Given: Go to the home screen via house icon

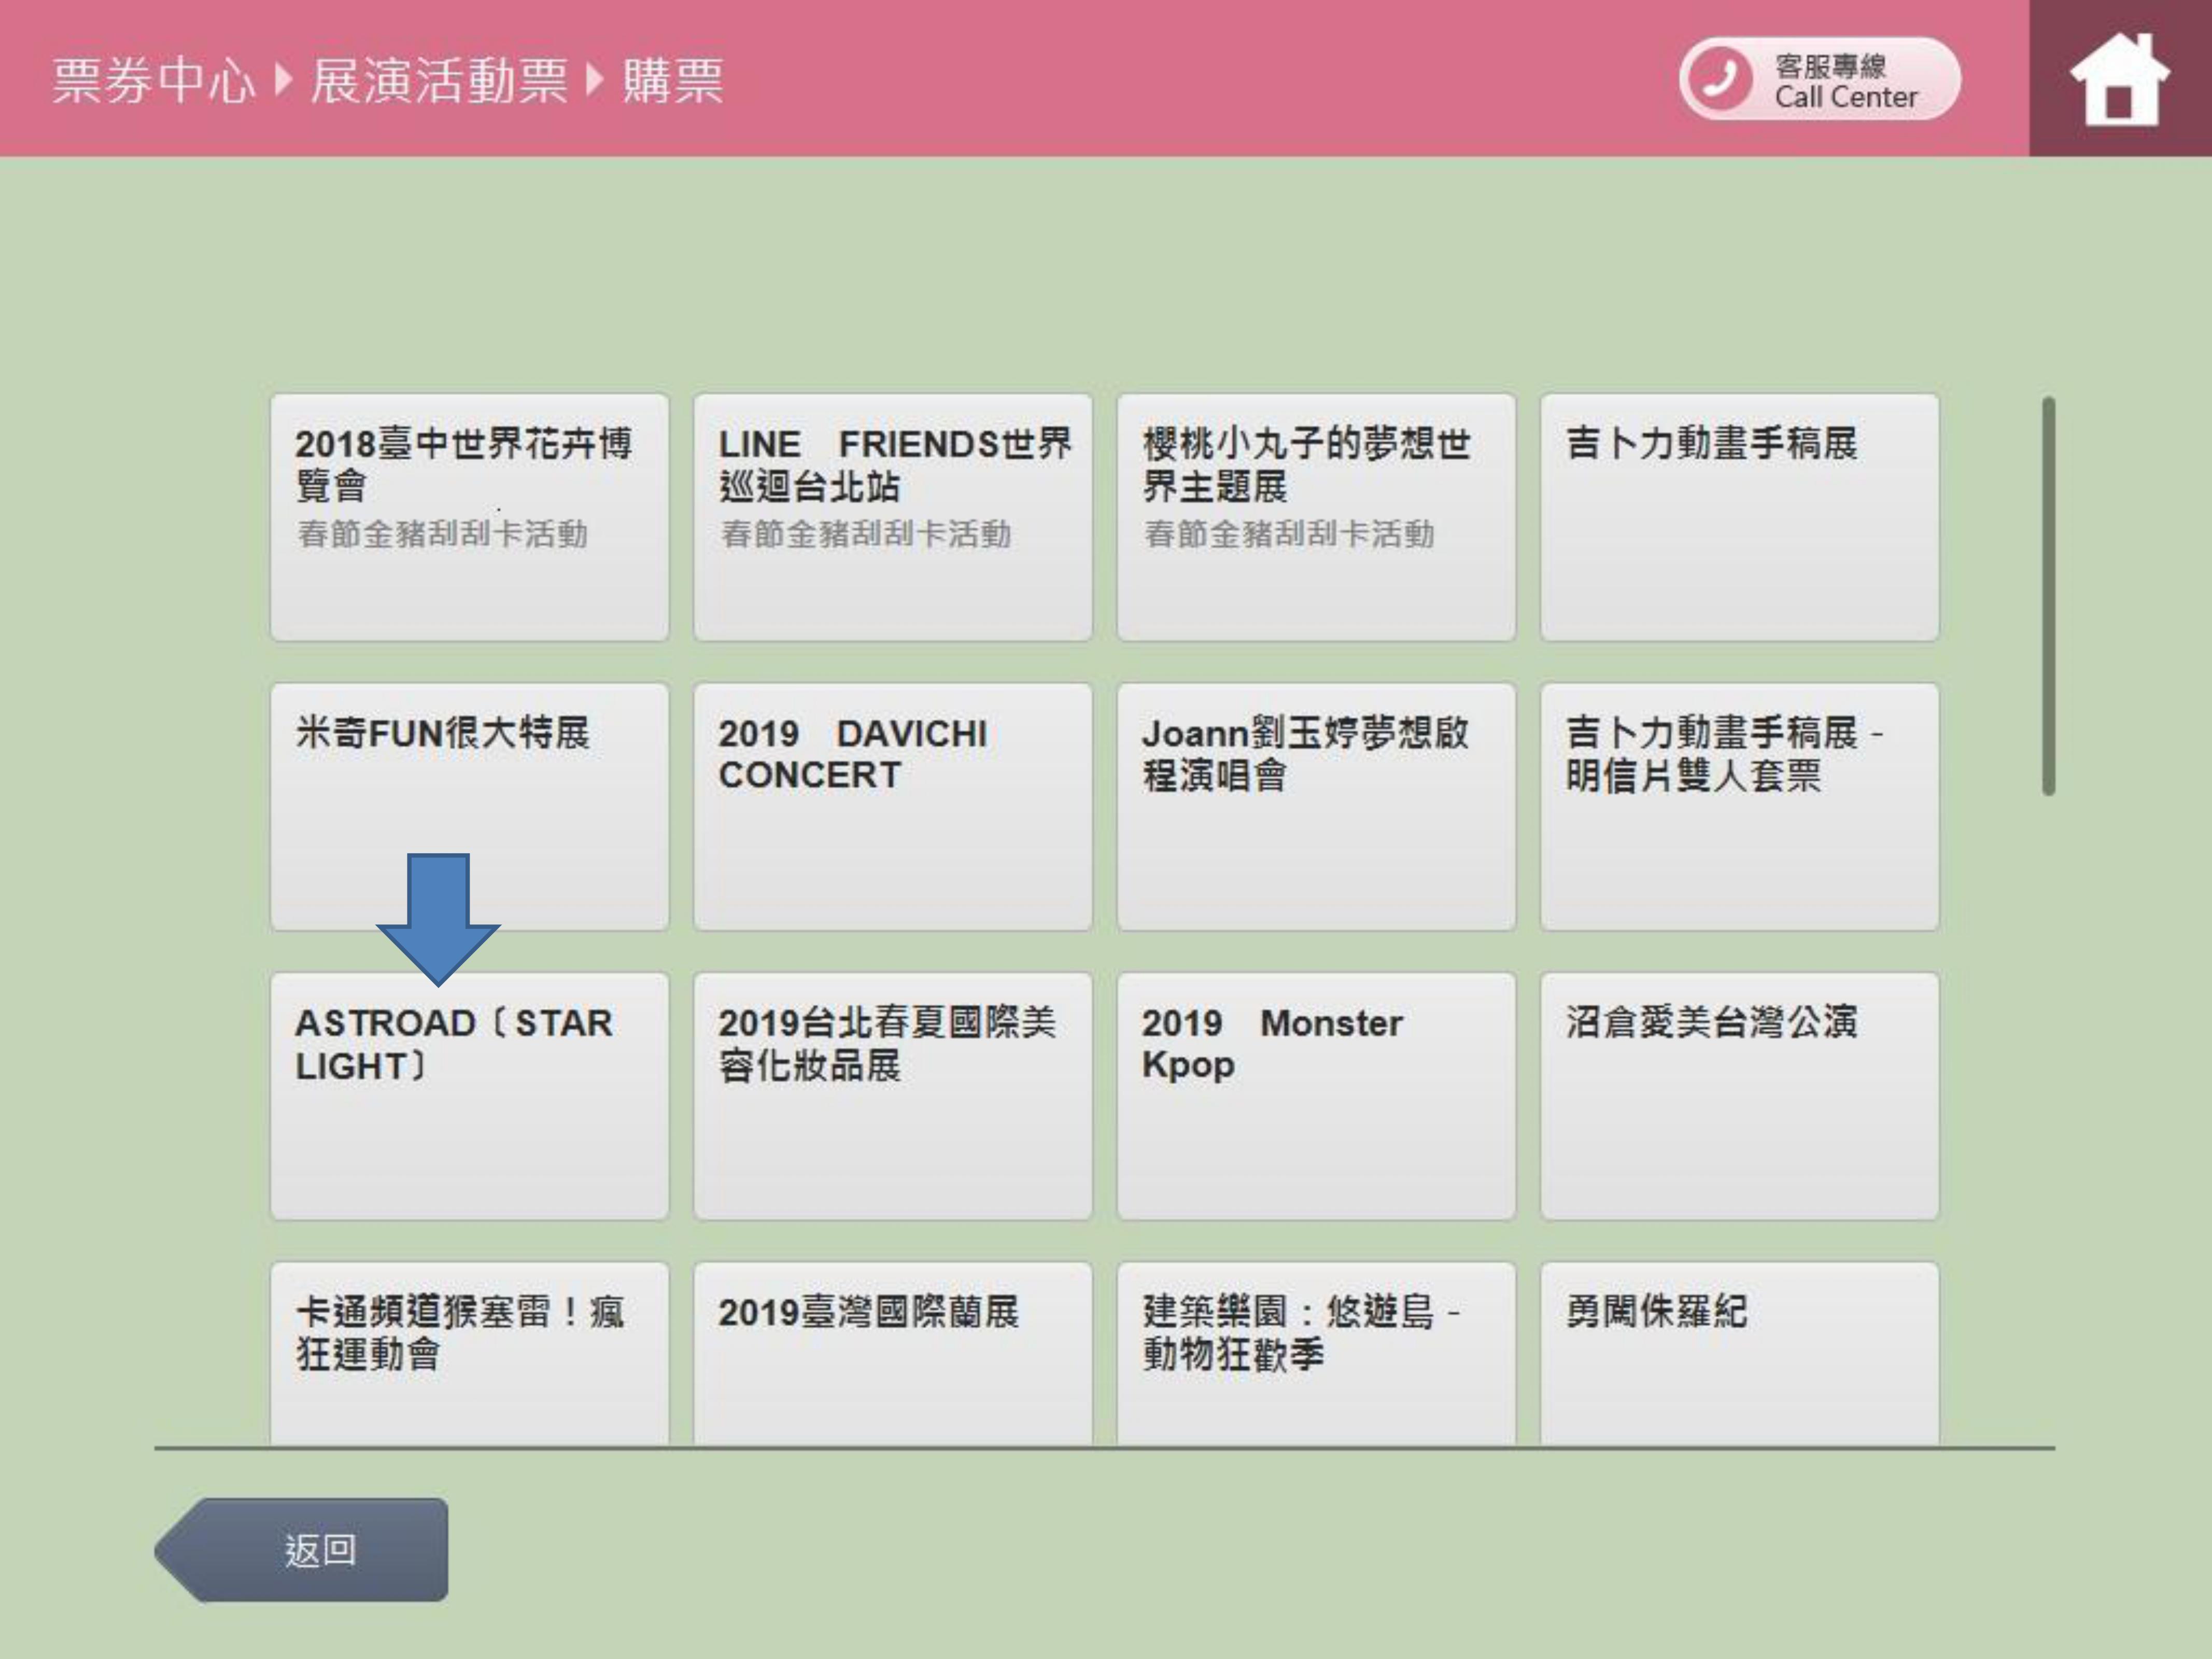Looking at the screenshot, I should tap(2120, 78).
